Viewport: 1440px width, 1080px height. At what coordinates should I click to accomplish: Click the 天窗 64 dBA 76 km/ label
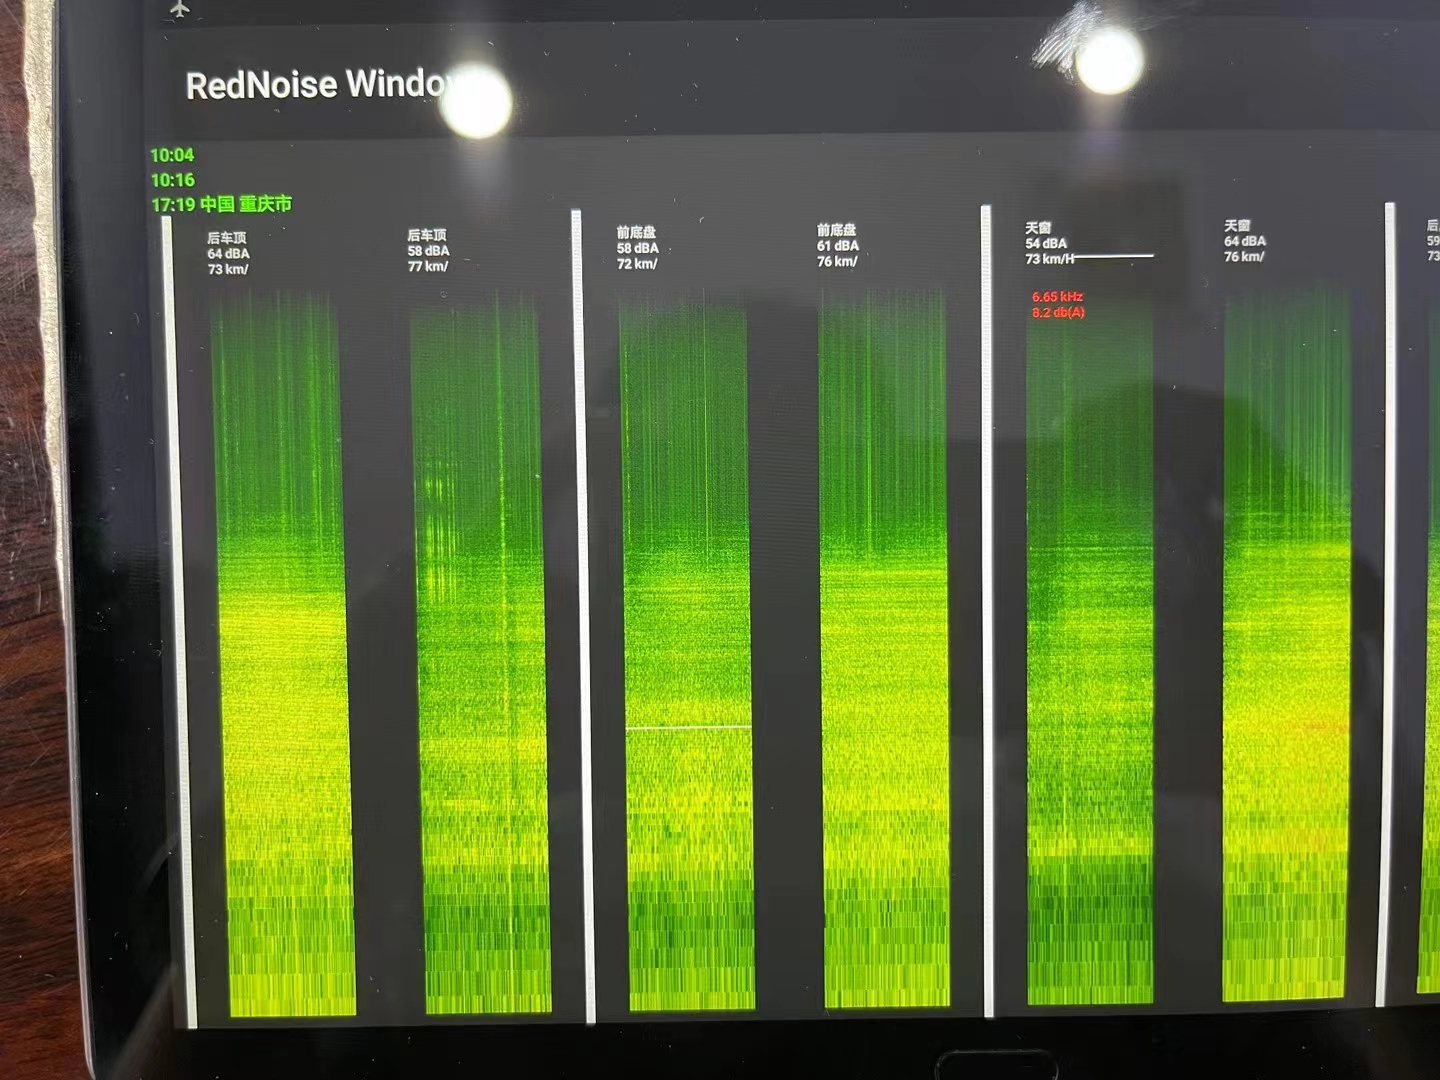(1245, 241)
